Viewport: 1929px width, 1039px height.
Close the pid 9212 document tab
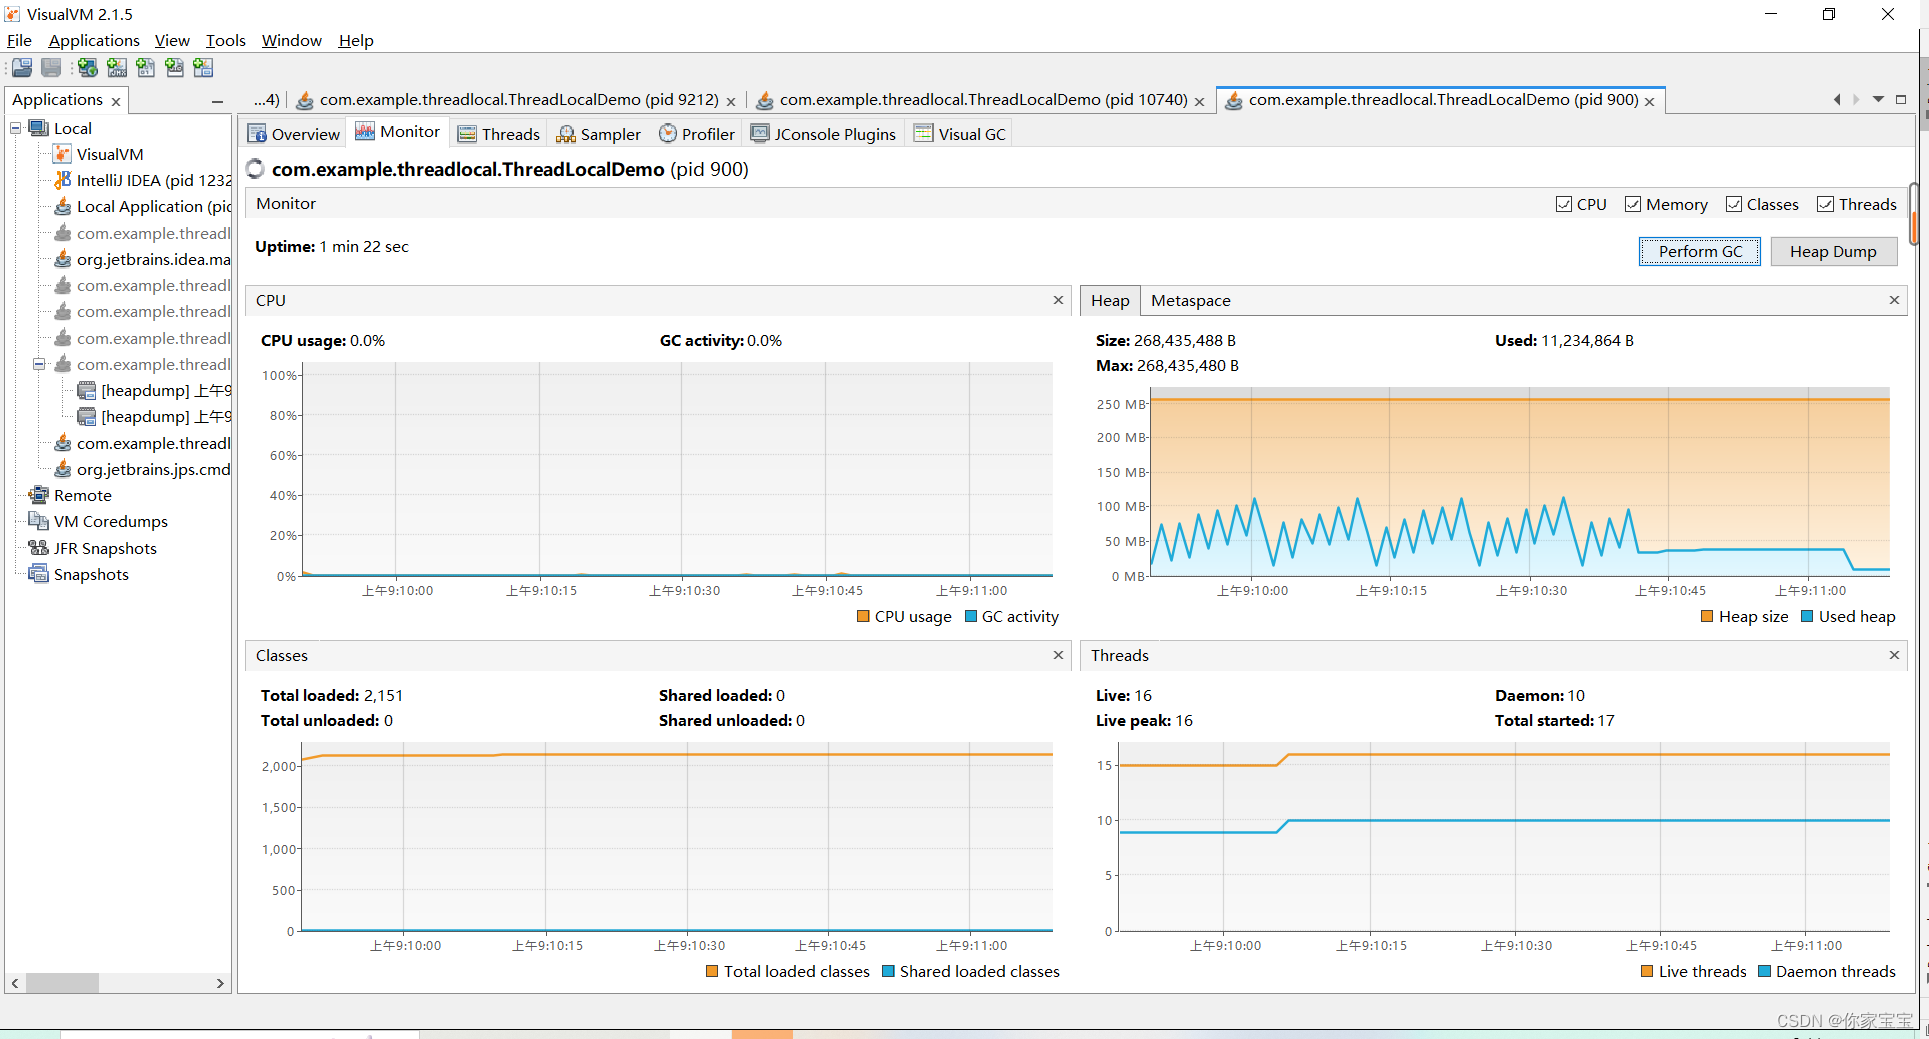[x=731, y=101]
